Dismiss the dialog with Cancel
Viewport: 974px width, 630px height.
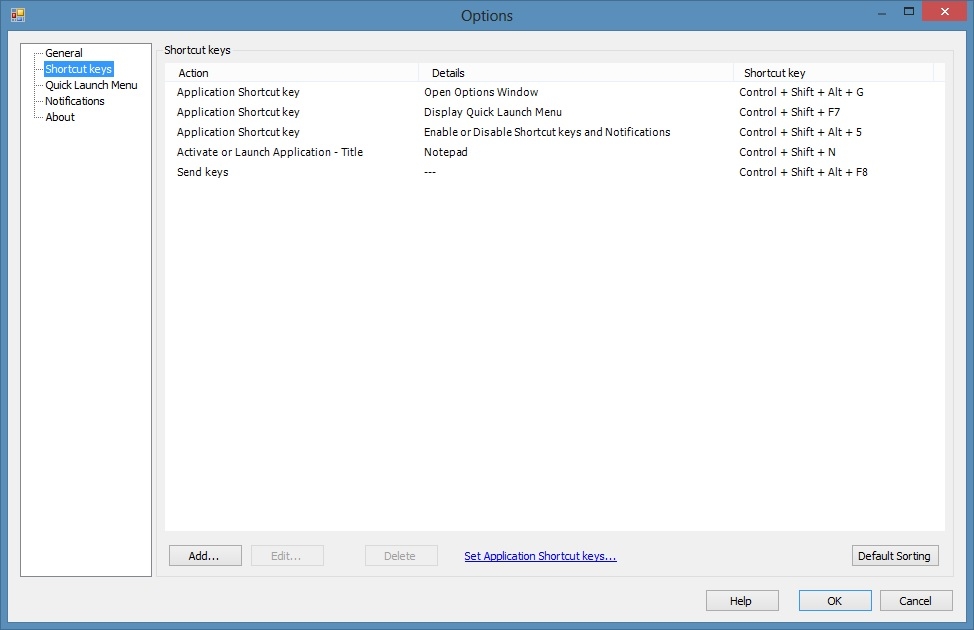click(916, 601)
